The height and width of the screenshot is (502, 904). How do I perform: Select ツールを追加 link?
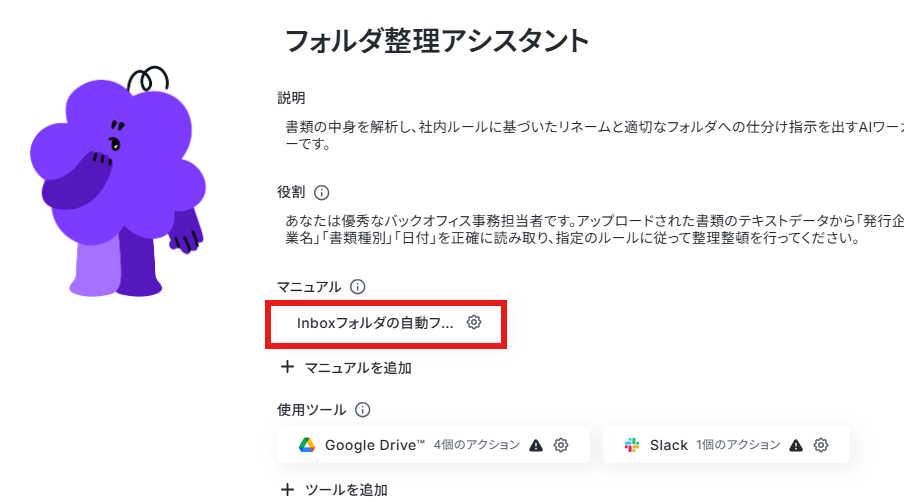click(346, 490)
